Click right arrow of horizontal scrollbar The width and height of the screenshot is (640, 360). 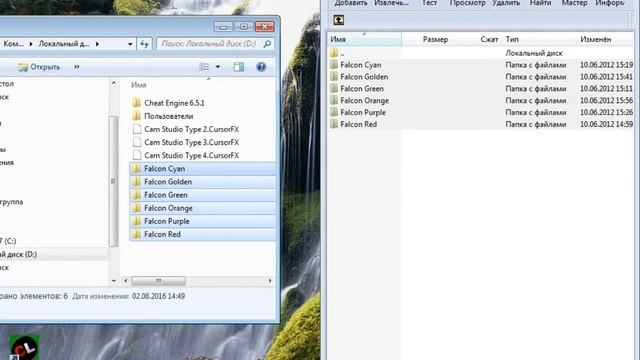[270, 281]
